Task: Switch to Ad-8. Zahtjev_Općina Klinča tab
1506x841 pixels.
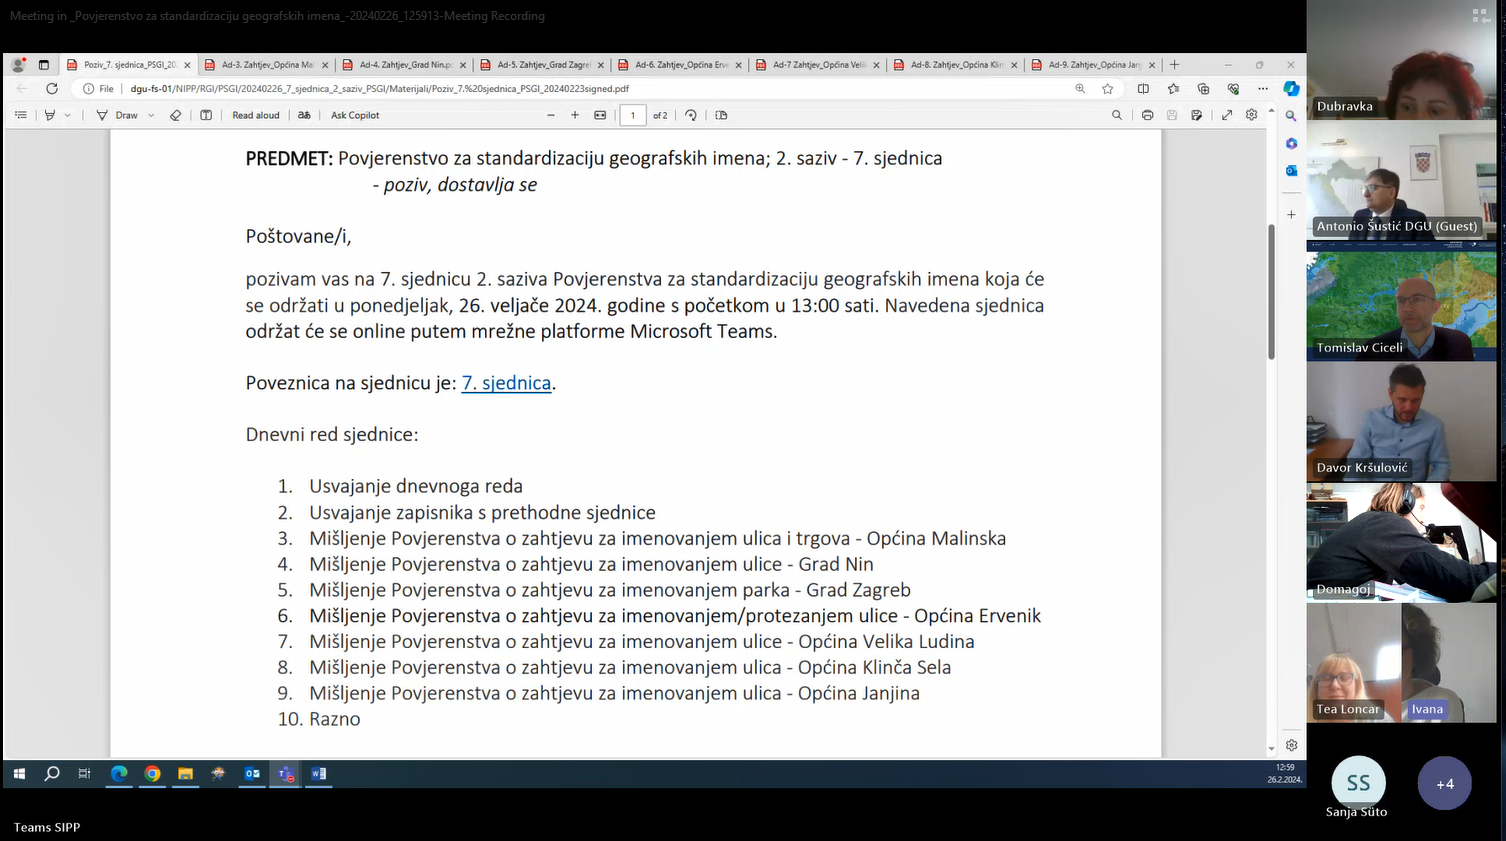Action: point(954,65)
